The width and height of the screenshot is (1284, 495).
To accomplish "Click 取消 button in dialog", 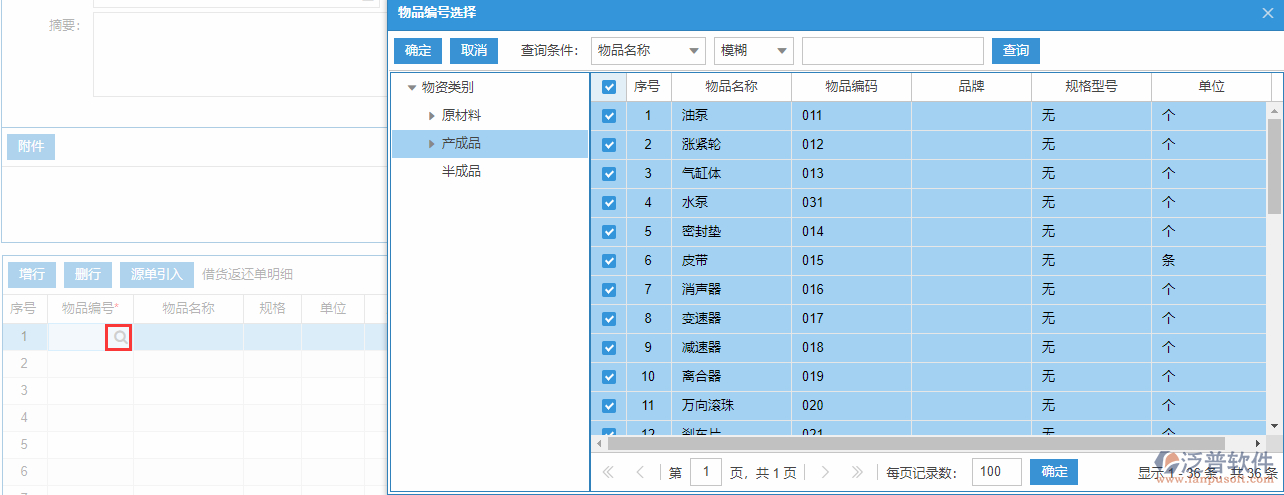I will point(474,51).
